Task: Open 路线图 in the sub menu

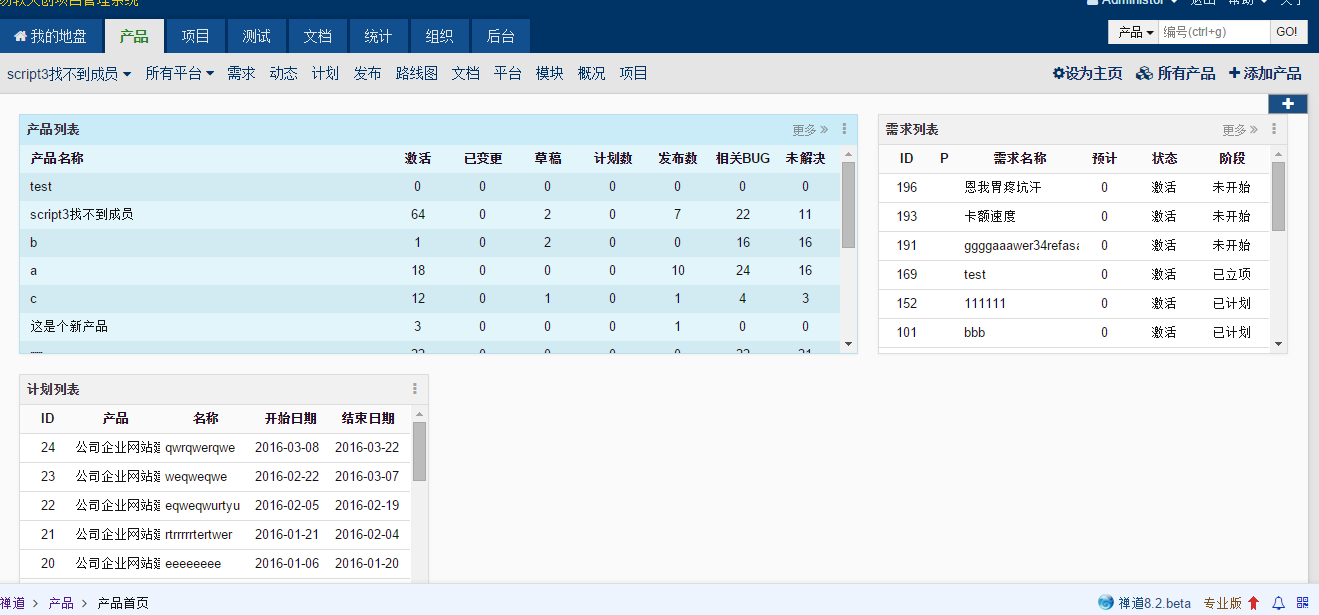Action: pos(417,73)
